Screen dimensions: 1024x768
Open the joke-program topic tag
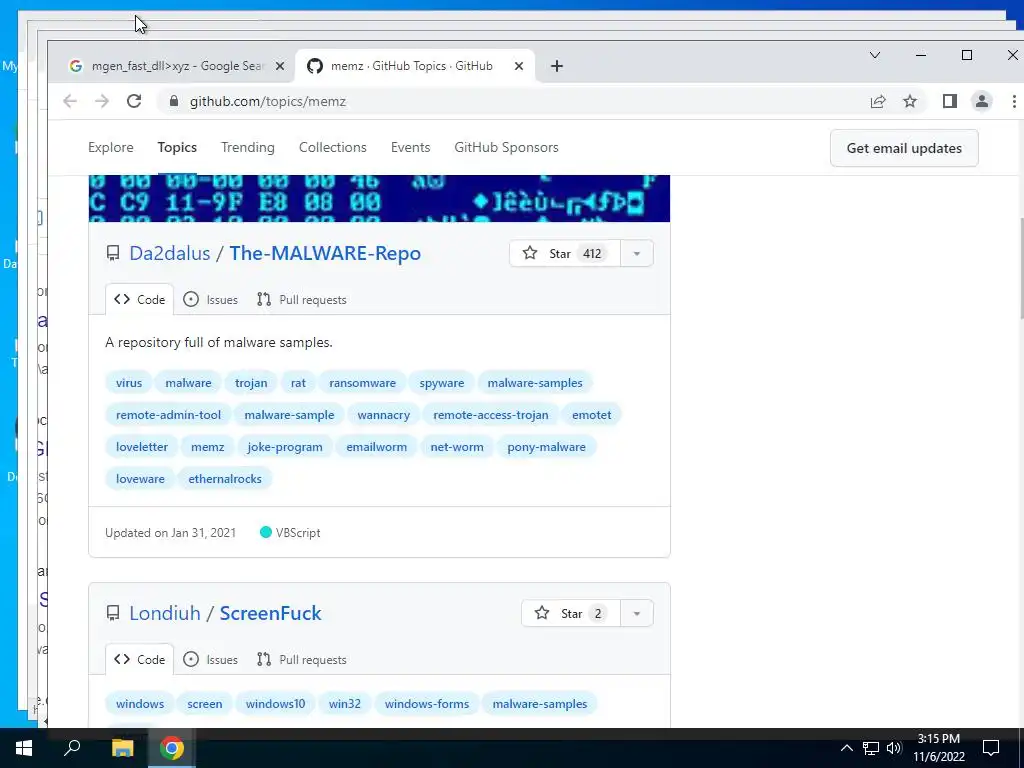click(x=285, y=447)
